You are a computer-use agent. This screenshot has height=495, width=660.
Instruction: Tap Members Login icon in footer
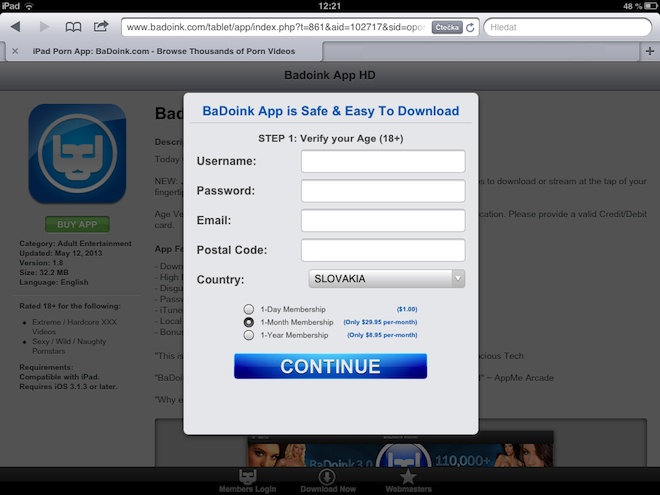[x=248, y=481]
